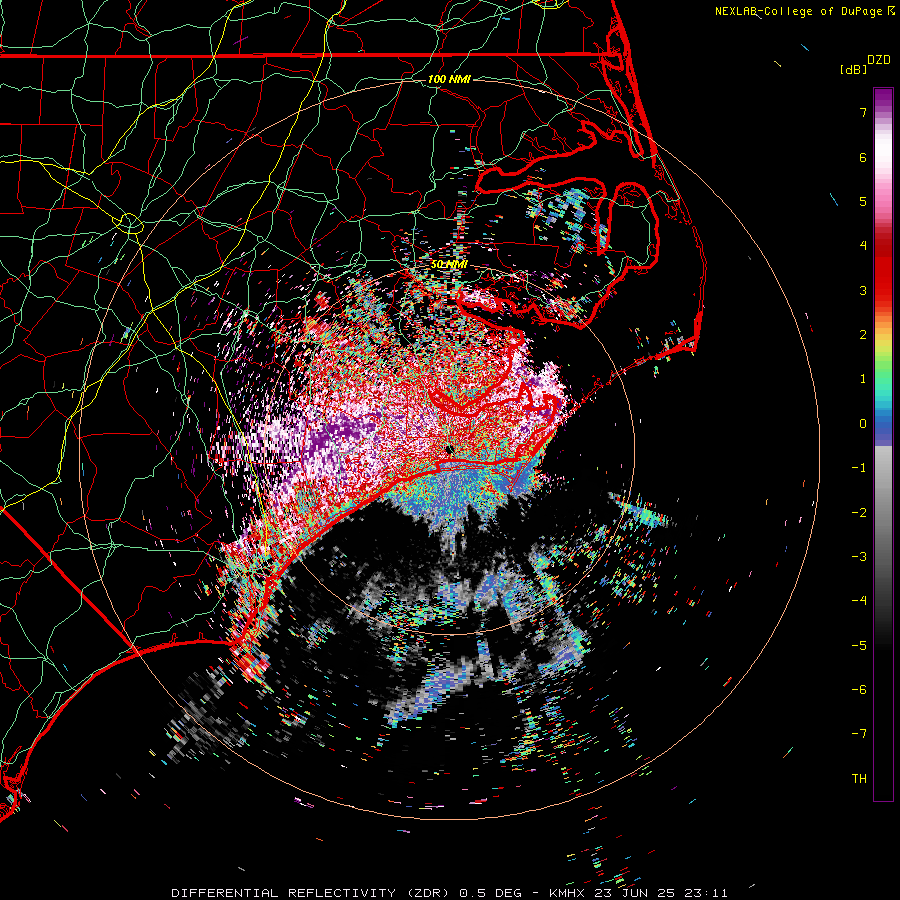The height and width of the screenshot is (900, 900).
Task: Select the 3 dB legend value
Action: pos(863,290)
